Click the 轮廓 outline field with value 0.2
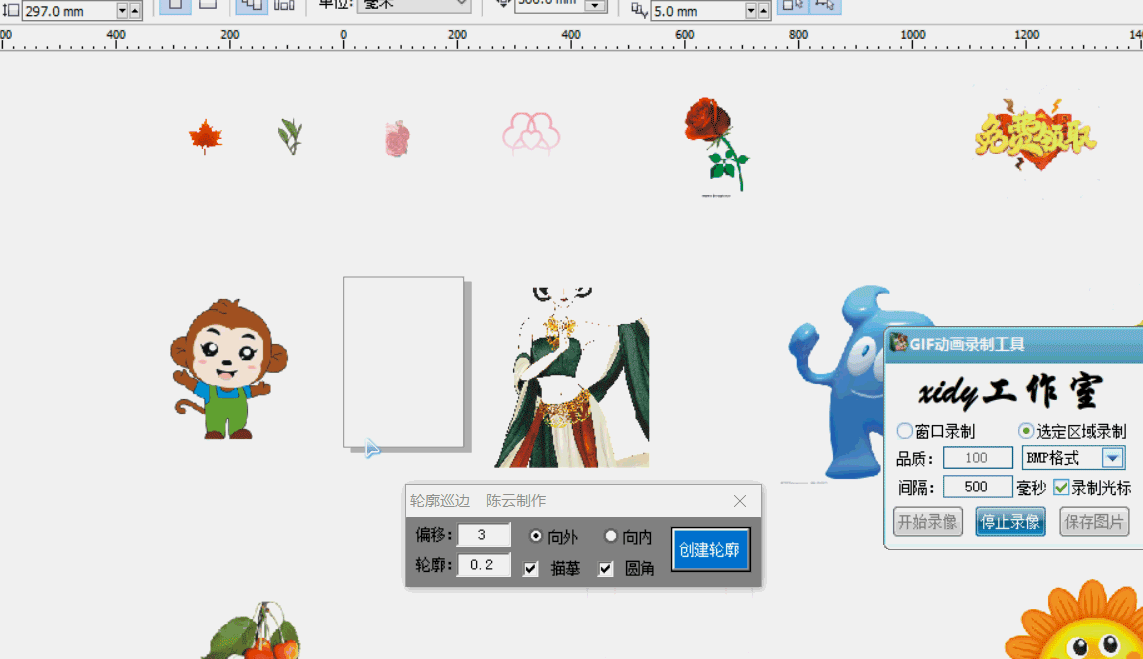 (483, 565)
